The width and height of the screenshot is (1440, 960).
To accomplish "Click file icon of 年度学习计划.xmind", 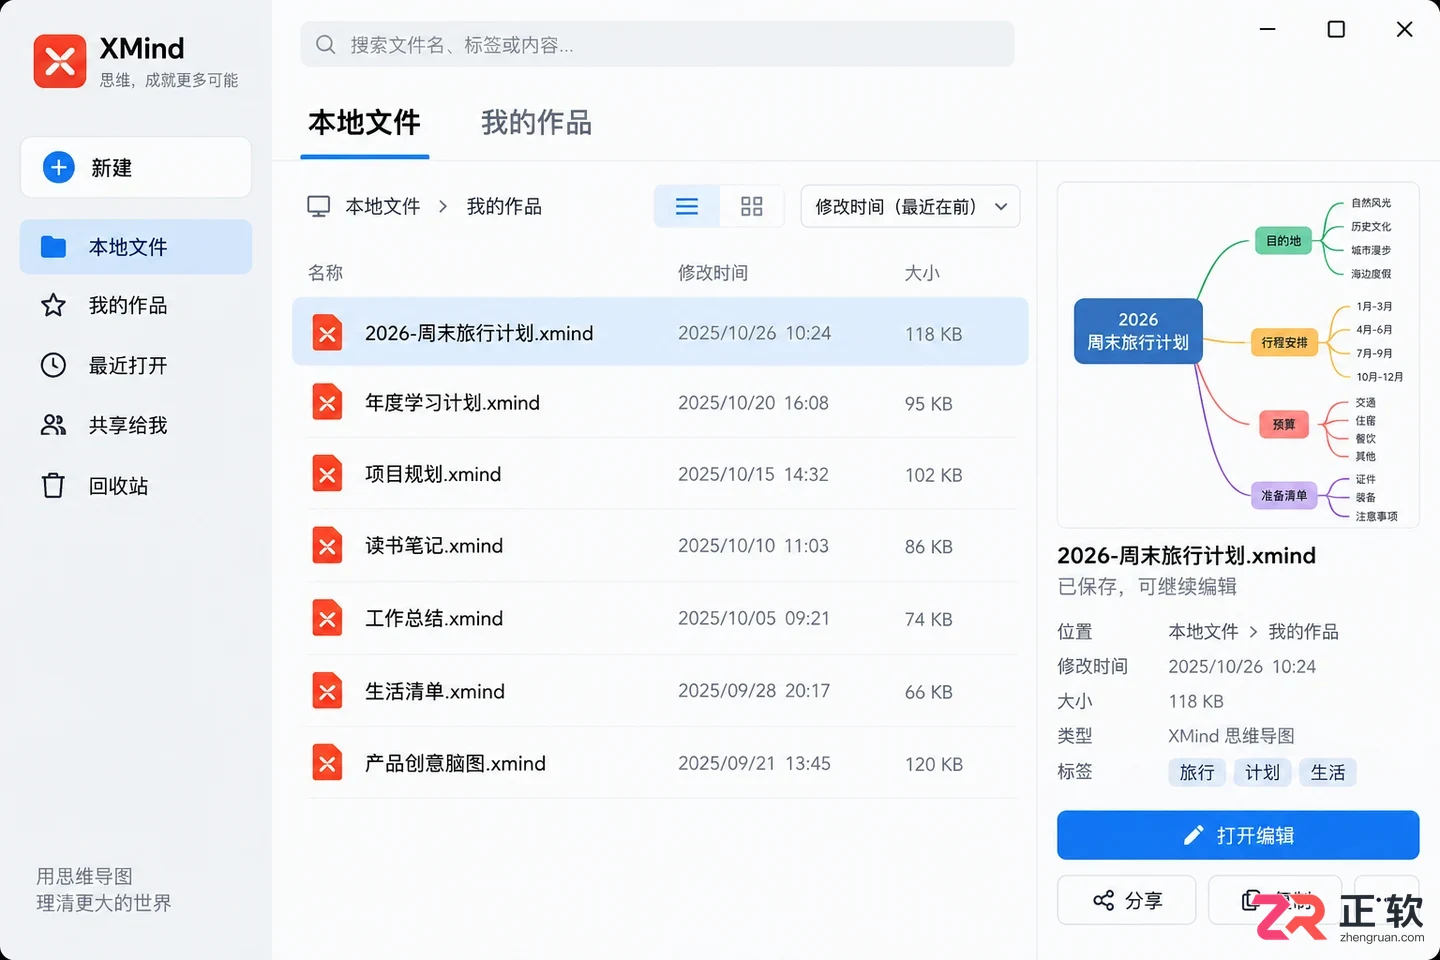I will [327, 402].
